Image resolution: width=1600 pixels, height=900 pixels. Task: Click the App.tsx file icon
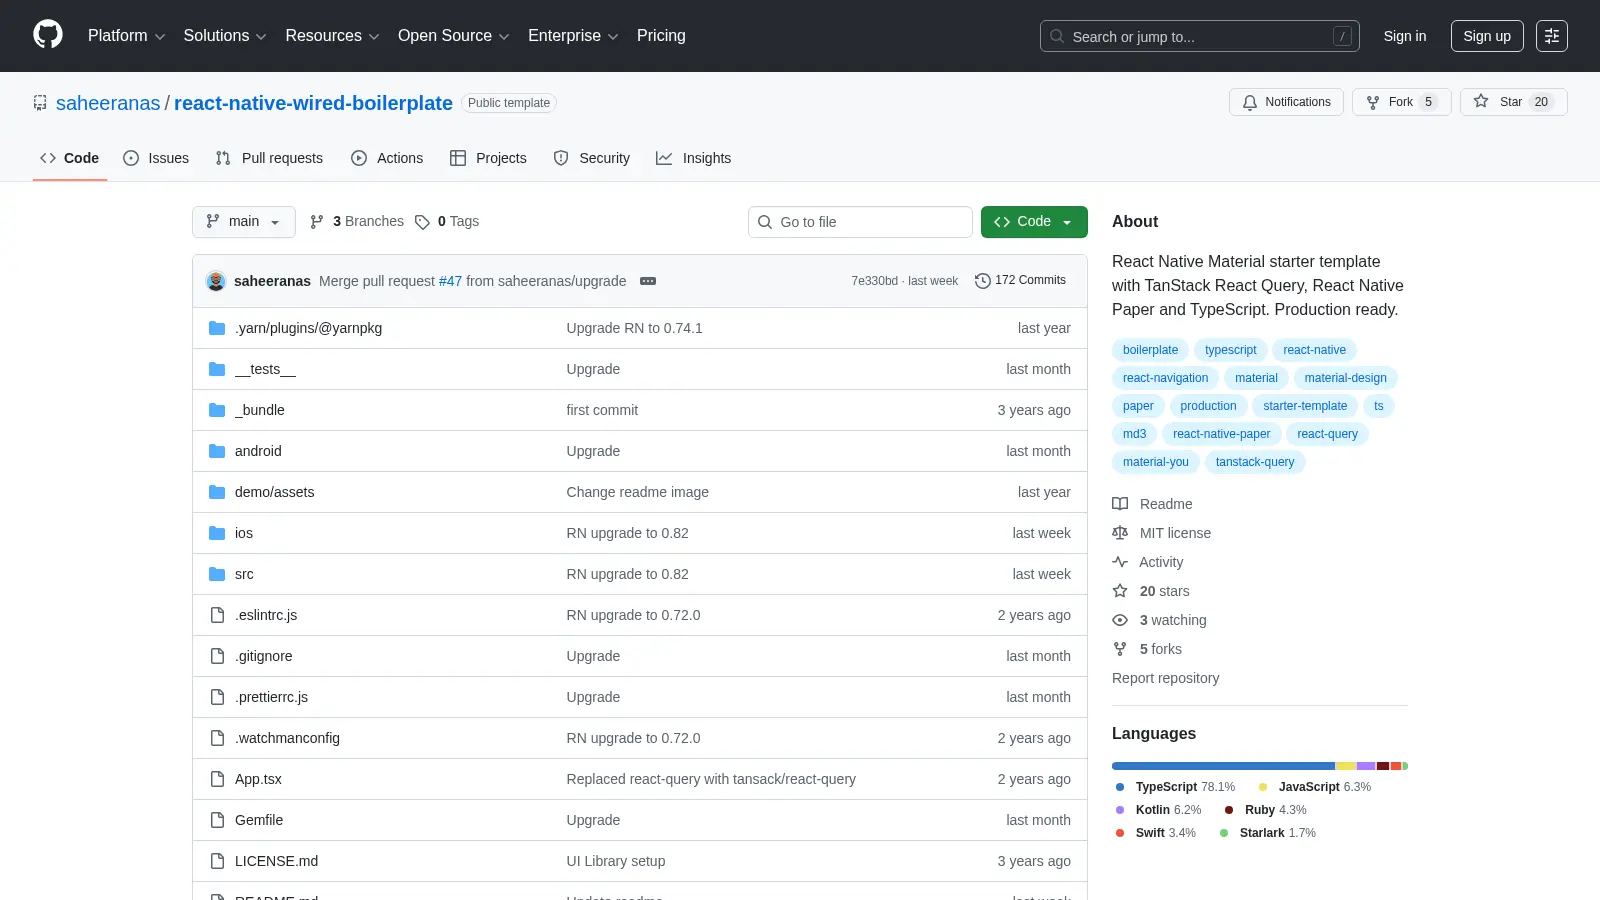pos(217,779)
